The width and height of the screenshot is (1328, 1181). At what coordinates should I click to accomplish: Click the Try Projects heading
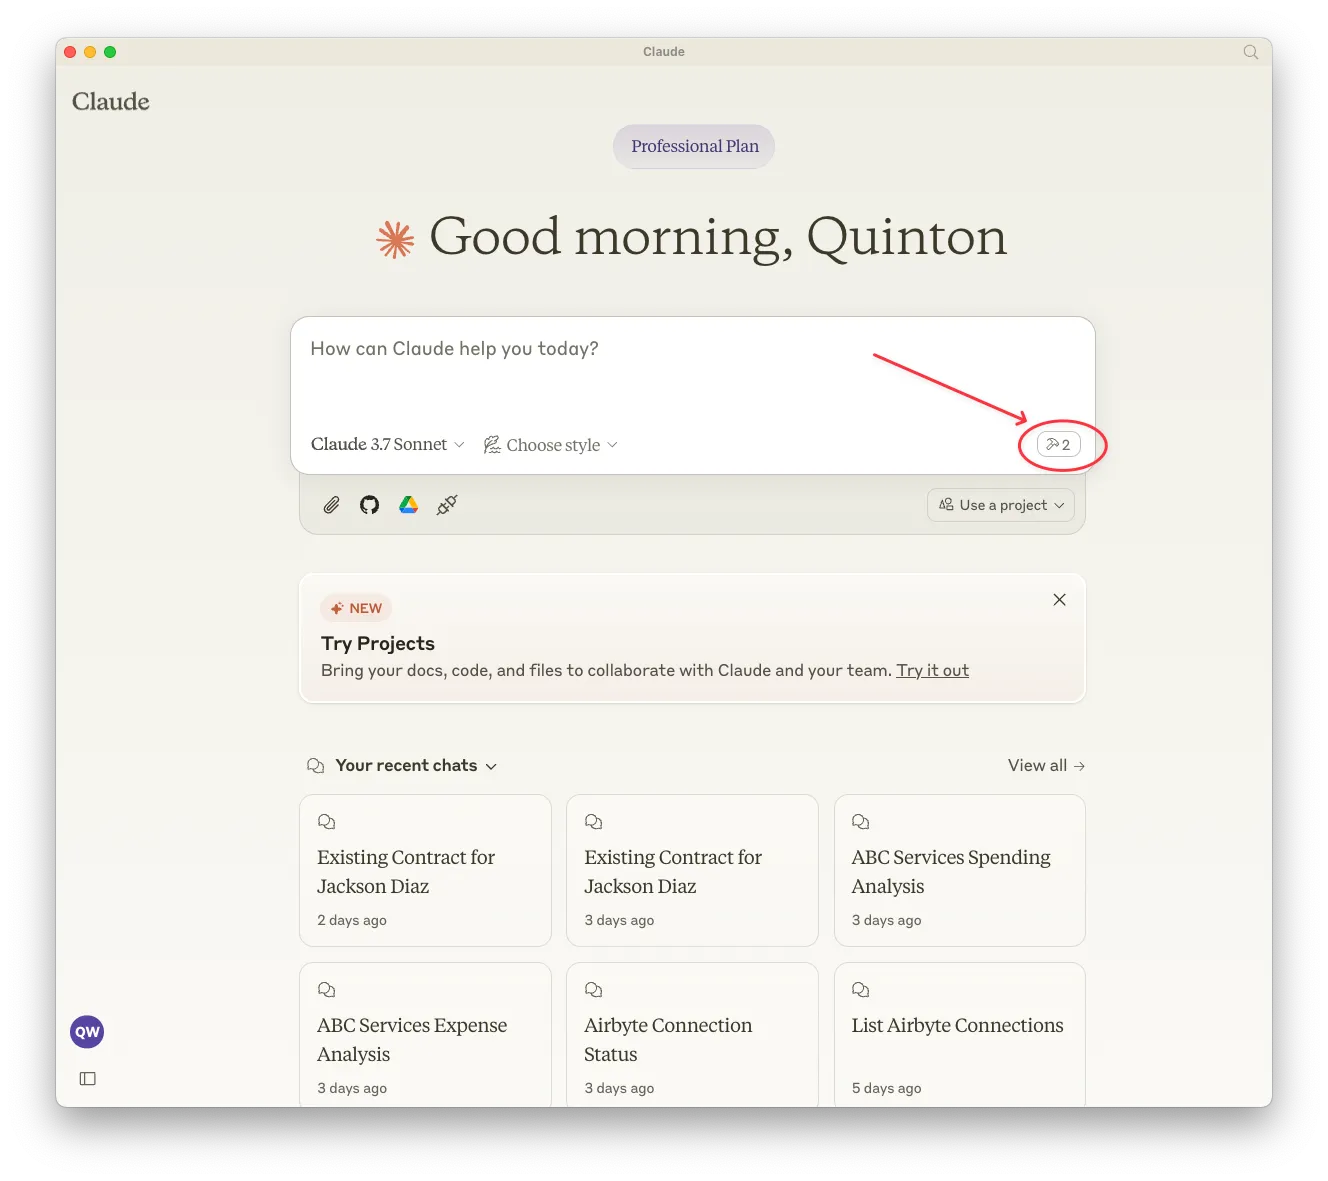point(378,644)
